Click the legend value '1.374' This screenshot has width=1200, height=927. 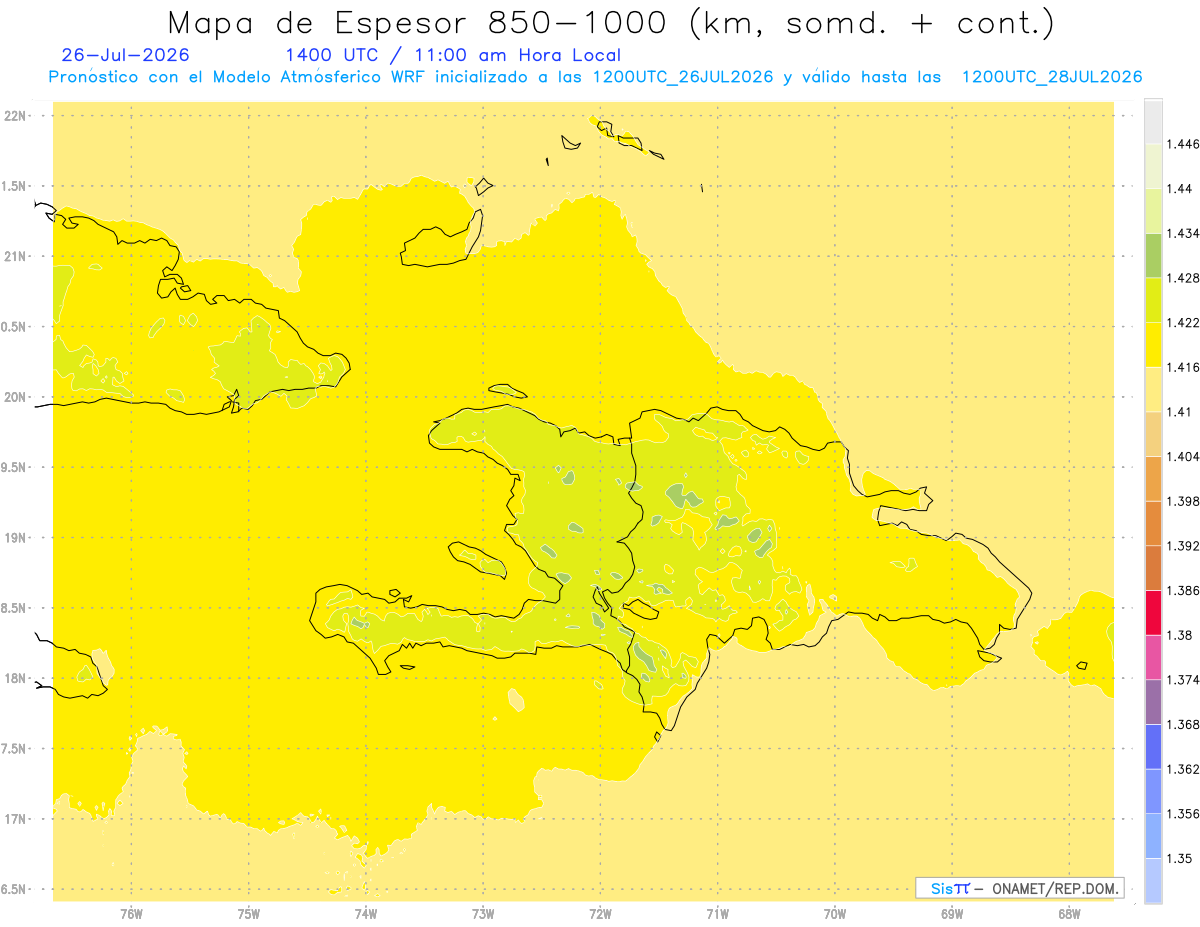[1185, 680]
